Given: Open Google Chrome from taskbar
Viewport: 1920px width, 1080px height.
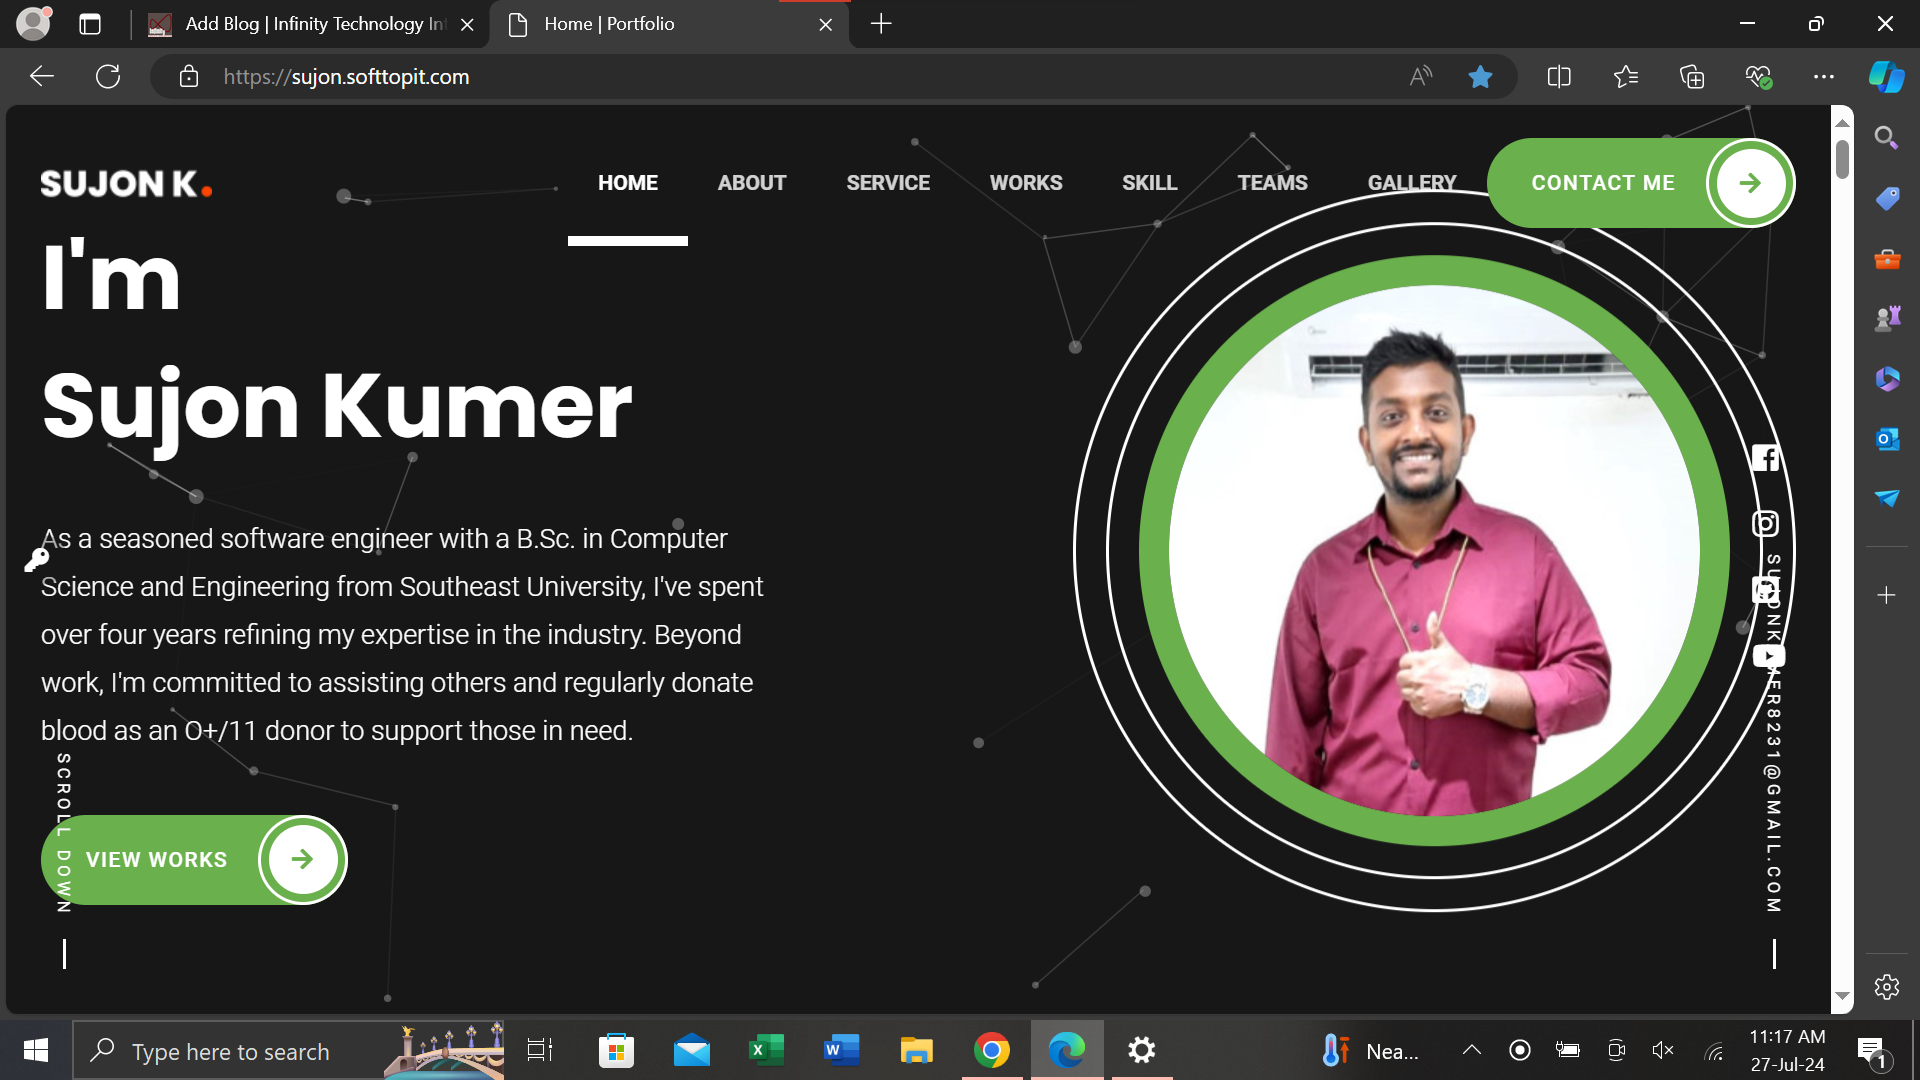Looking at the screenshot, I should pos(991,1050).
